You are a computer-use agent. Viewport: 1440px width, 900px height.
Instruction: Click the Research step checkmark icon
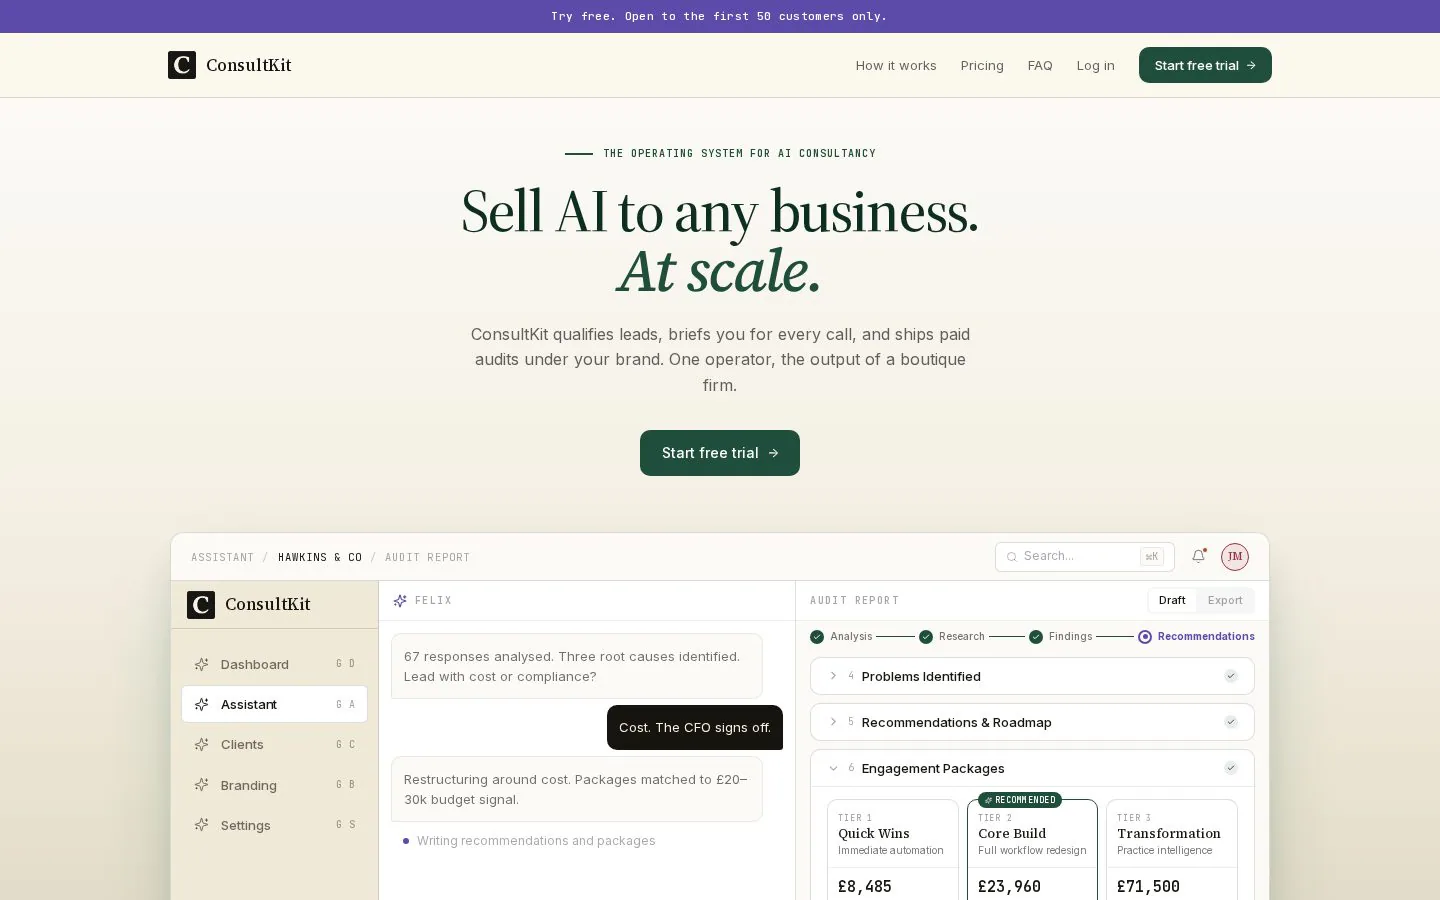[x=926, y=636]
